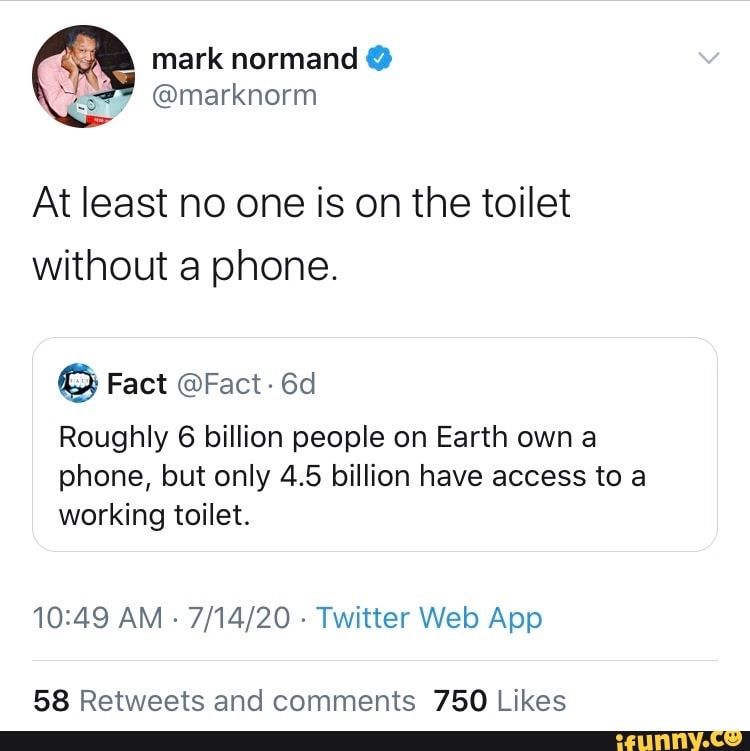This screenshot has height=751, width=750.
Task: Click the 10:49 AM timestamp
Action: tap(98, 617)
